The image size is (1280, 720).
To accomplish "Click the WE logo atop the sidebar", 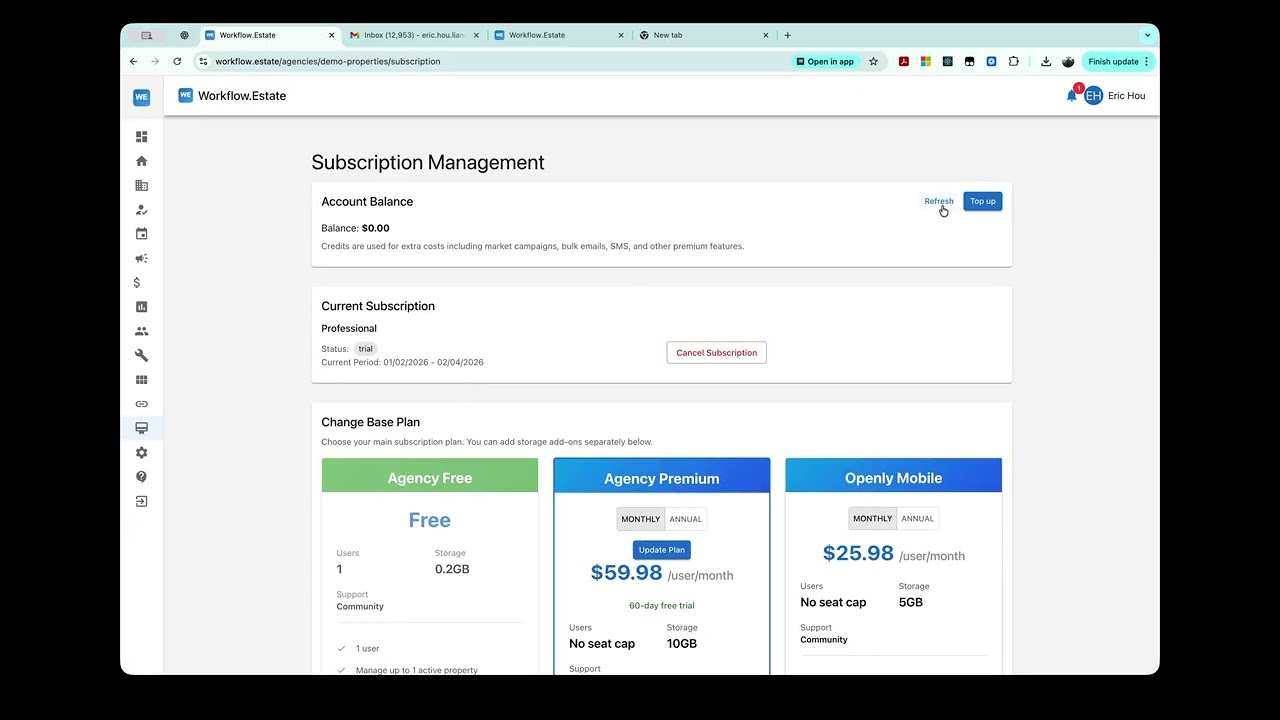I will pyautogui.click(x=141, y=97).
